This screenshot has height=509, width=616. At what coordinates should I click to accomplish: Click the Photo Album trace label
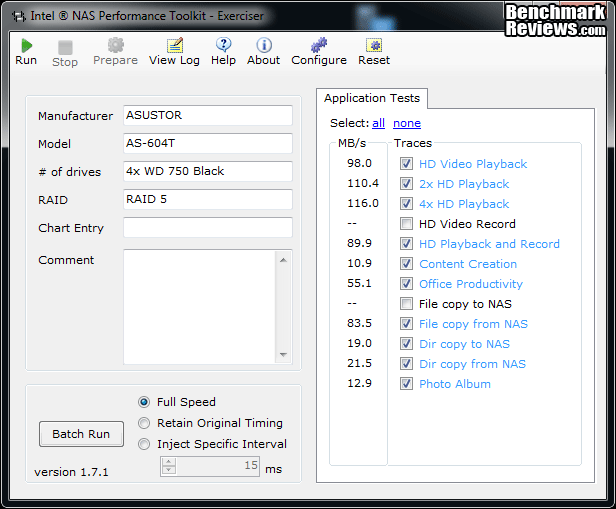point(455,384)
